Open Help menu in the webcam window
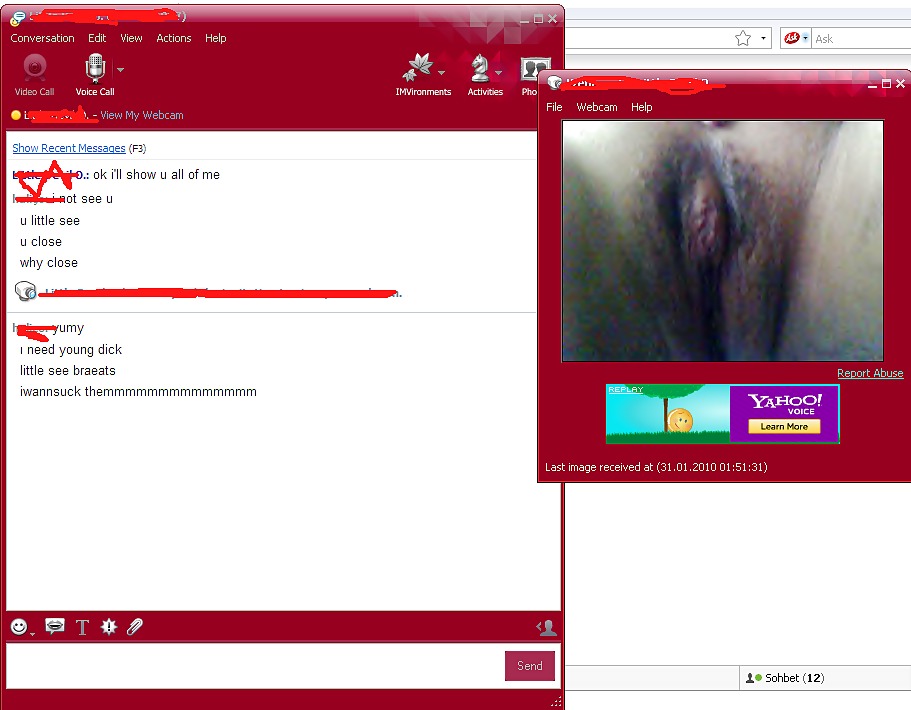This screenshot has height=710, width=911. (x=641, y=107)
